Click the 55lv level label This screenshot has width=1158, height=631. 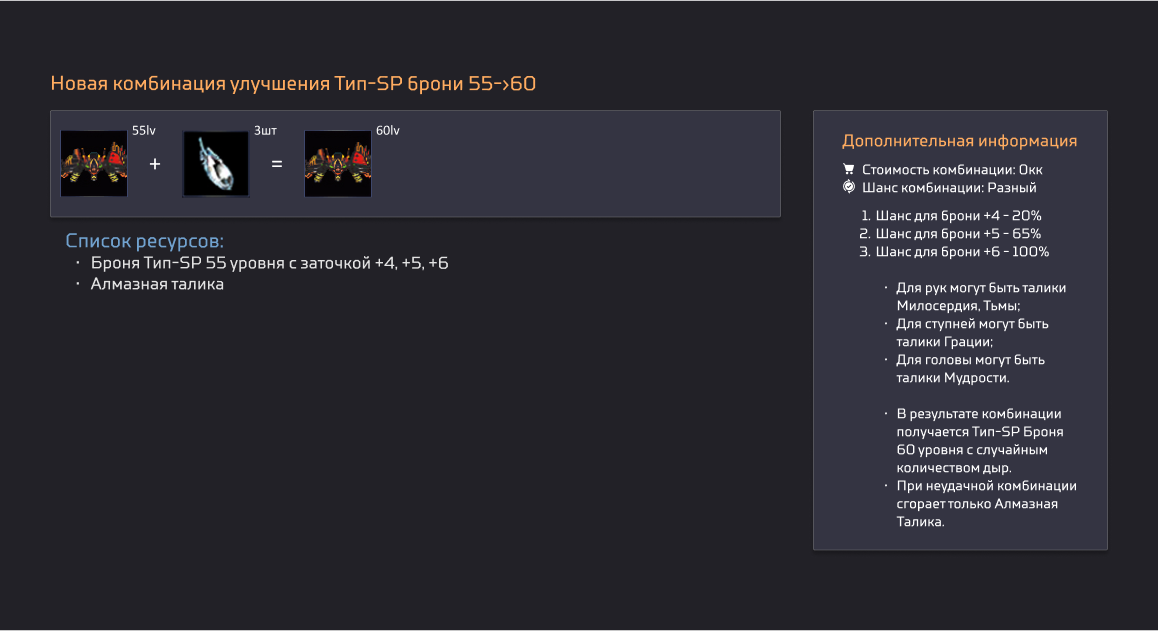(x=144, y=131)
